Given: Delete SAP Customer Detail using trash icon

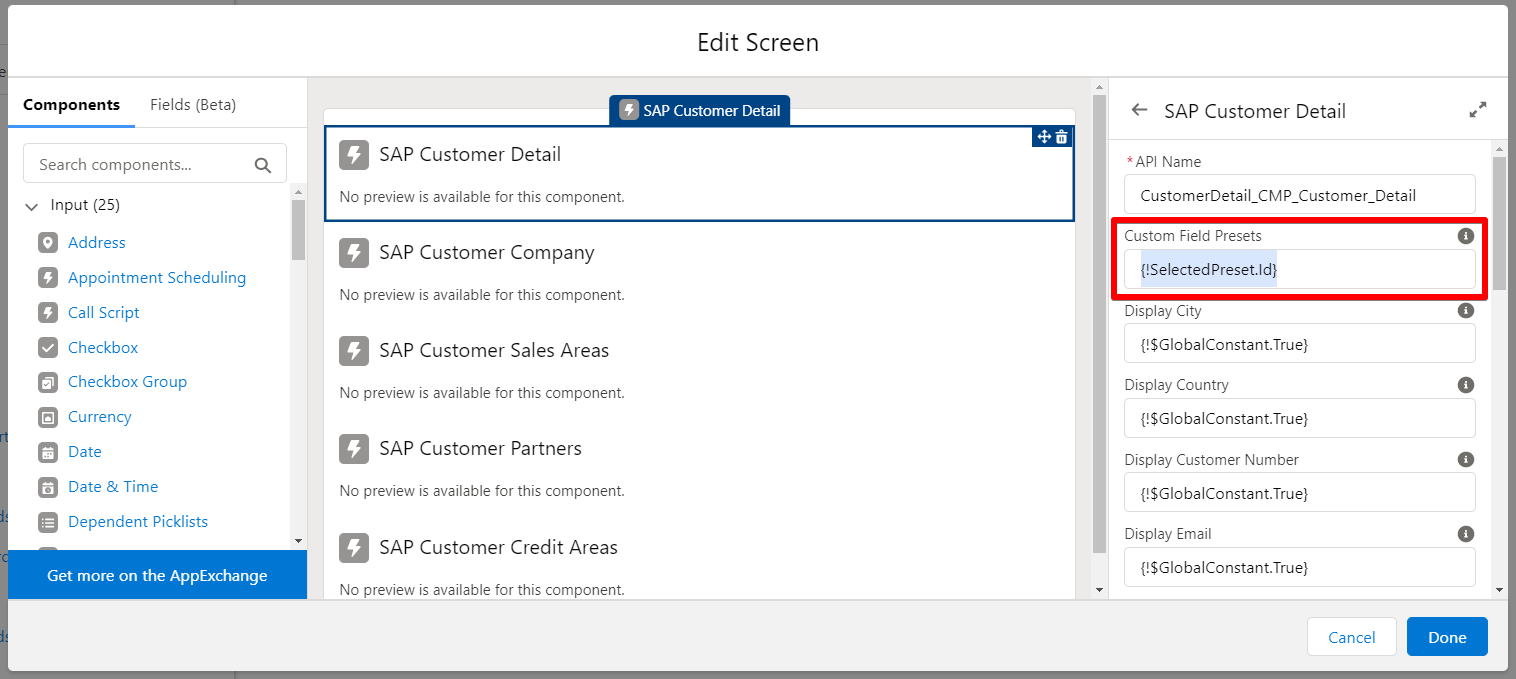Looking at the screenshot, I should 1062,137.
